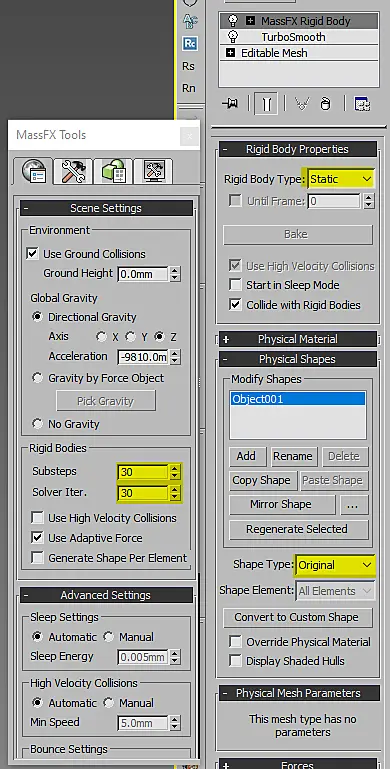Expand the MassFX Rigid Body modifier sub-levels
Image resolution: width=390 pixels, height=769 pixels.
click(x=251, y=21)
